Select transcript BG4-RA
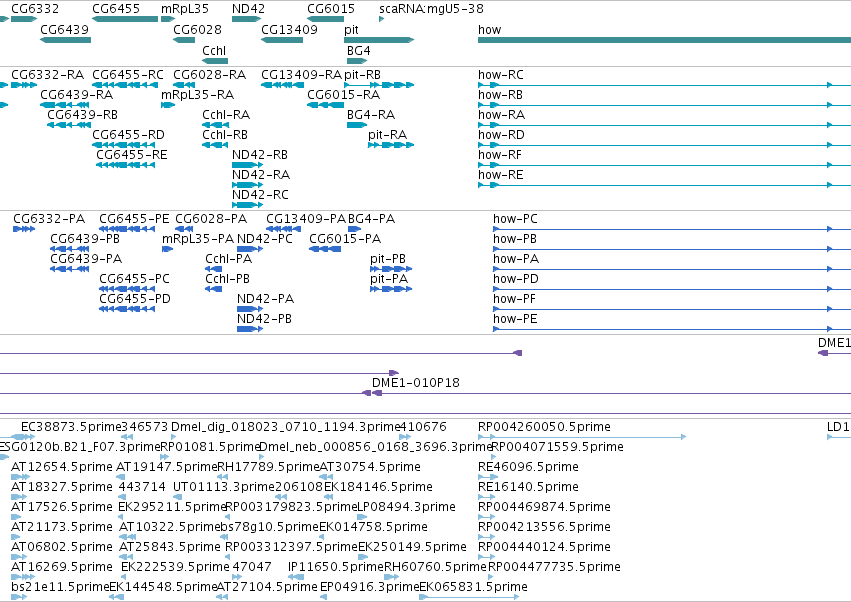851x602 pixels. click(x=371, y=115)
